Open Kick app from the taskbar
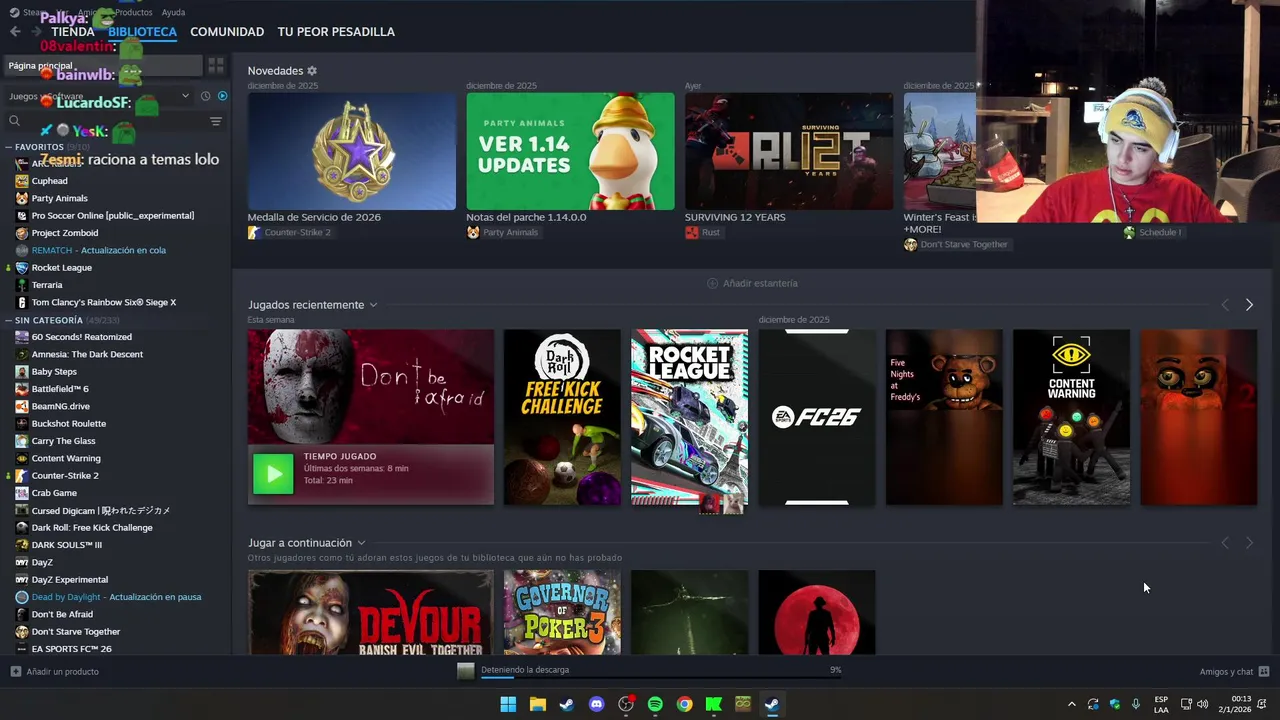1280x720 pixels. pos(713,704)
